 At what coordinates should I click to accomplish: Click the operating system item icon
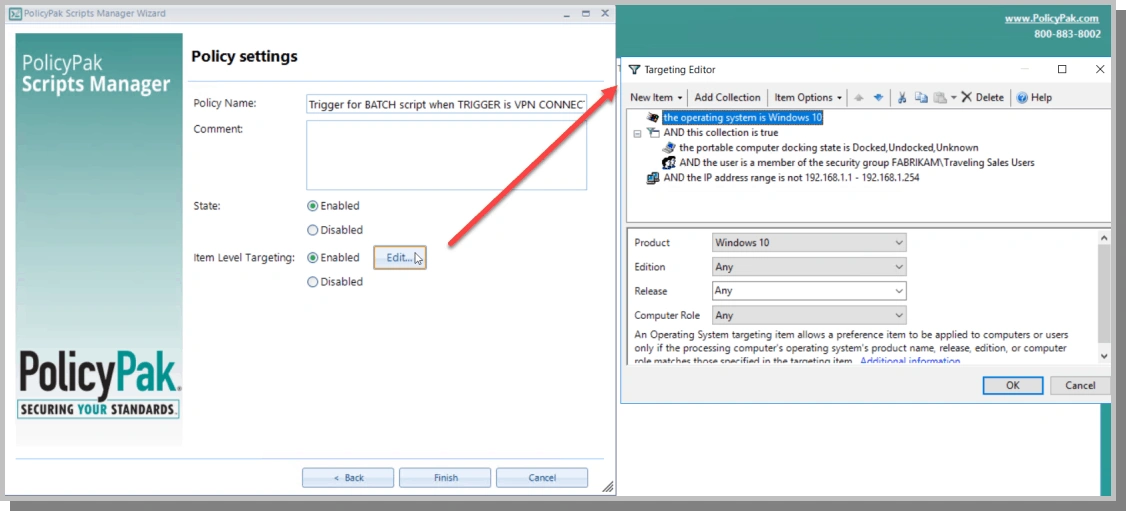tap(653, 117)
